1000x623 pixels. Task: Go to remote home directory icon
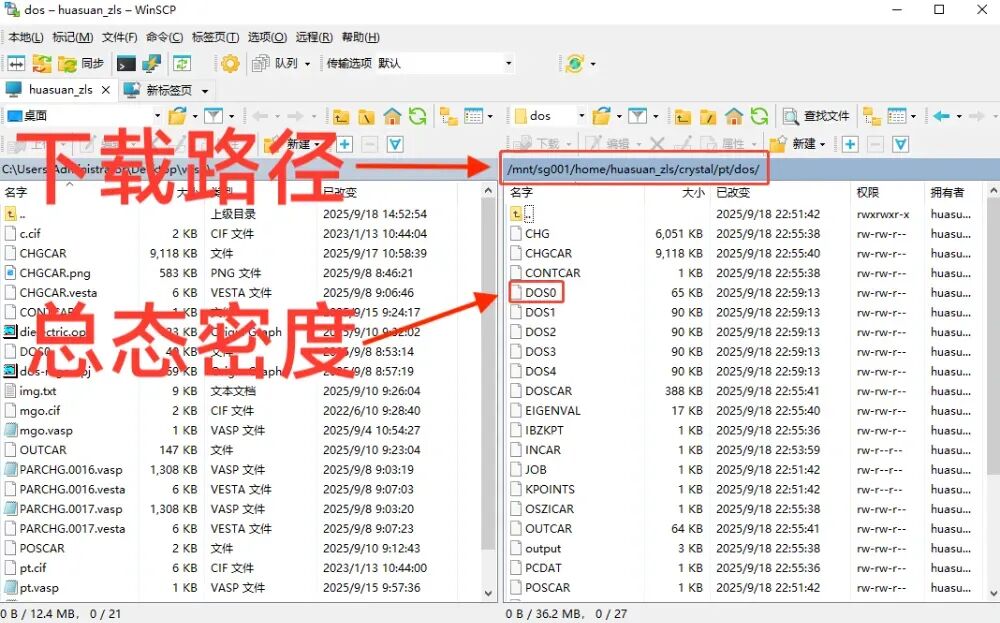tap(733, 116)
